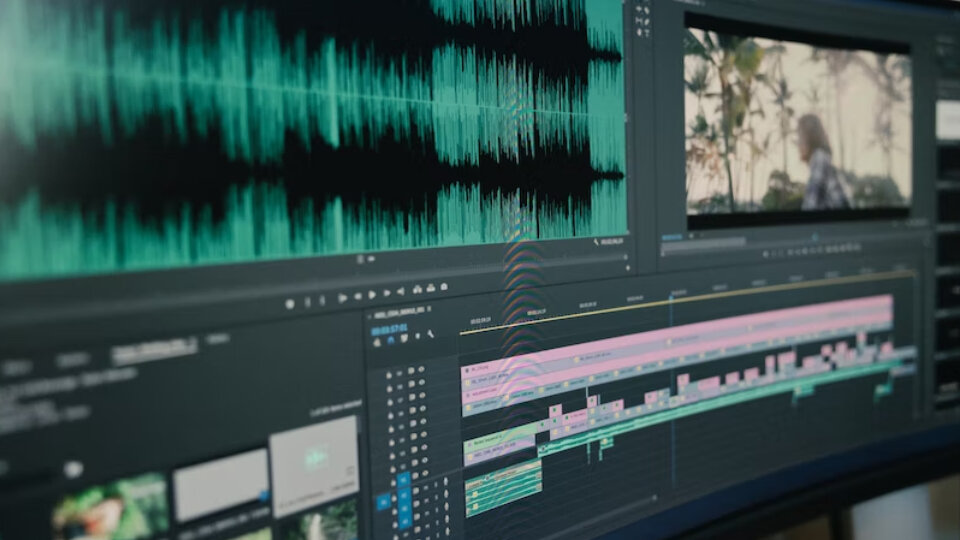Switch to the highlighted Project panel tab
This screenshot has height=540, width=960.
click(x=154, y=349)
